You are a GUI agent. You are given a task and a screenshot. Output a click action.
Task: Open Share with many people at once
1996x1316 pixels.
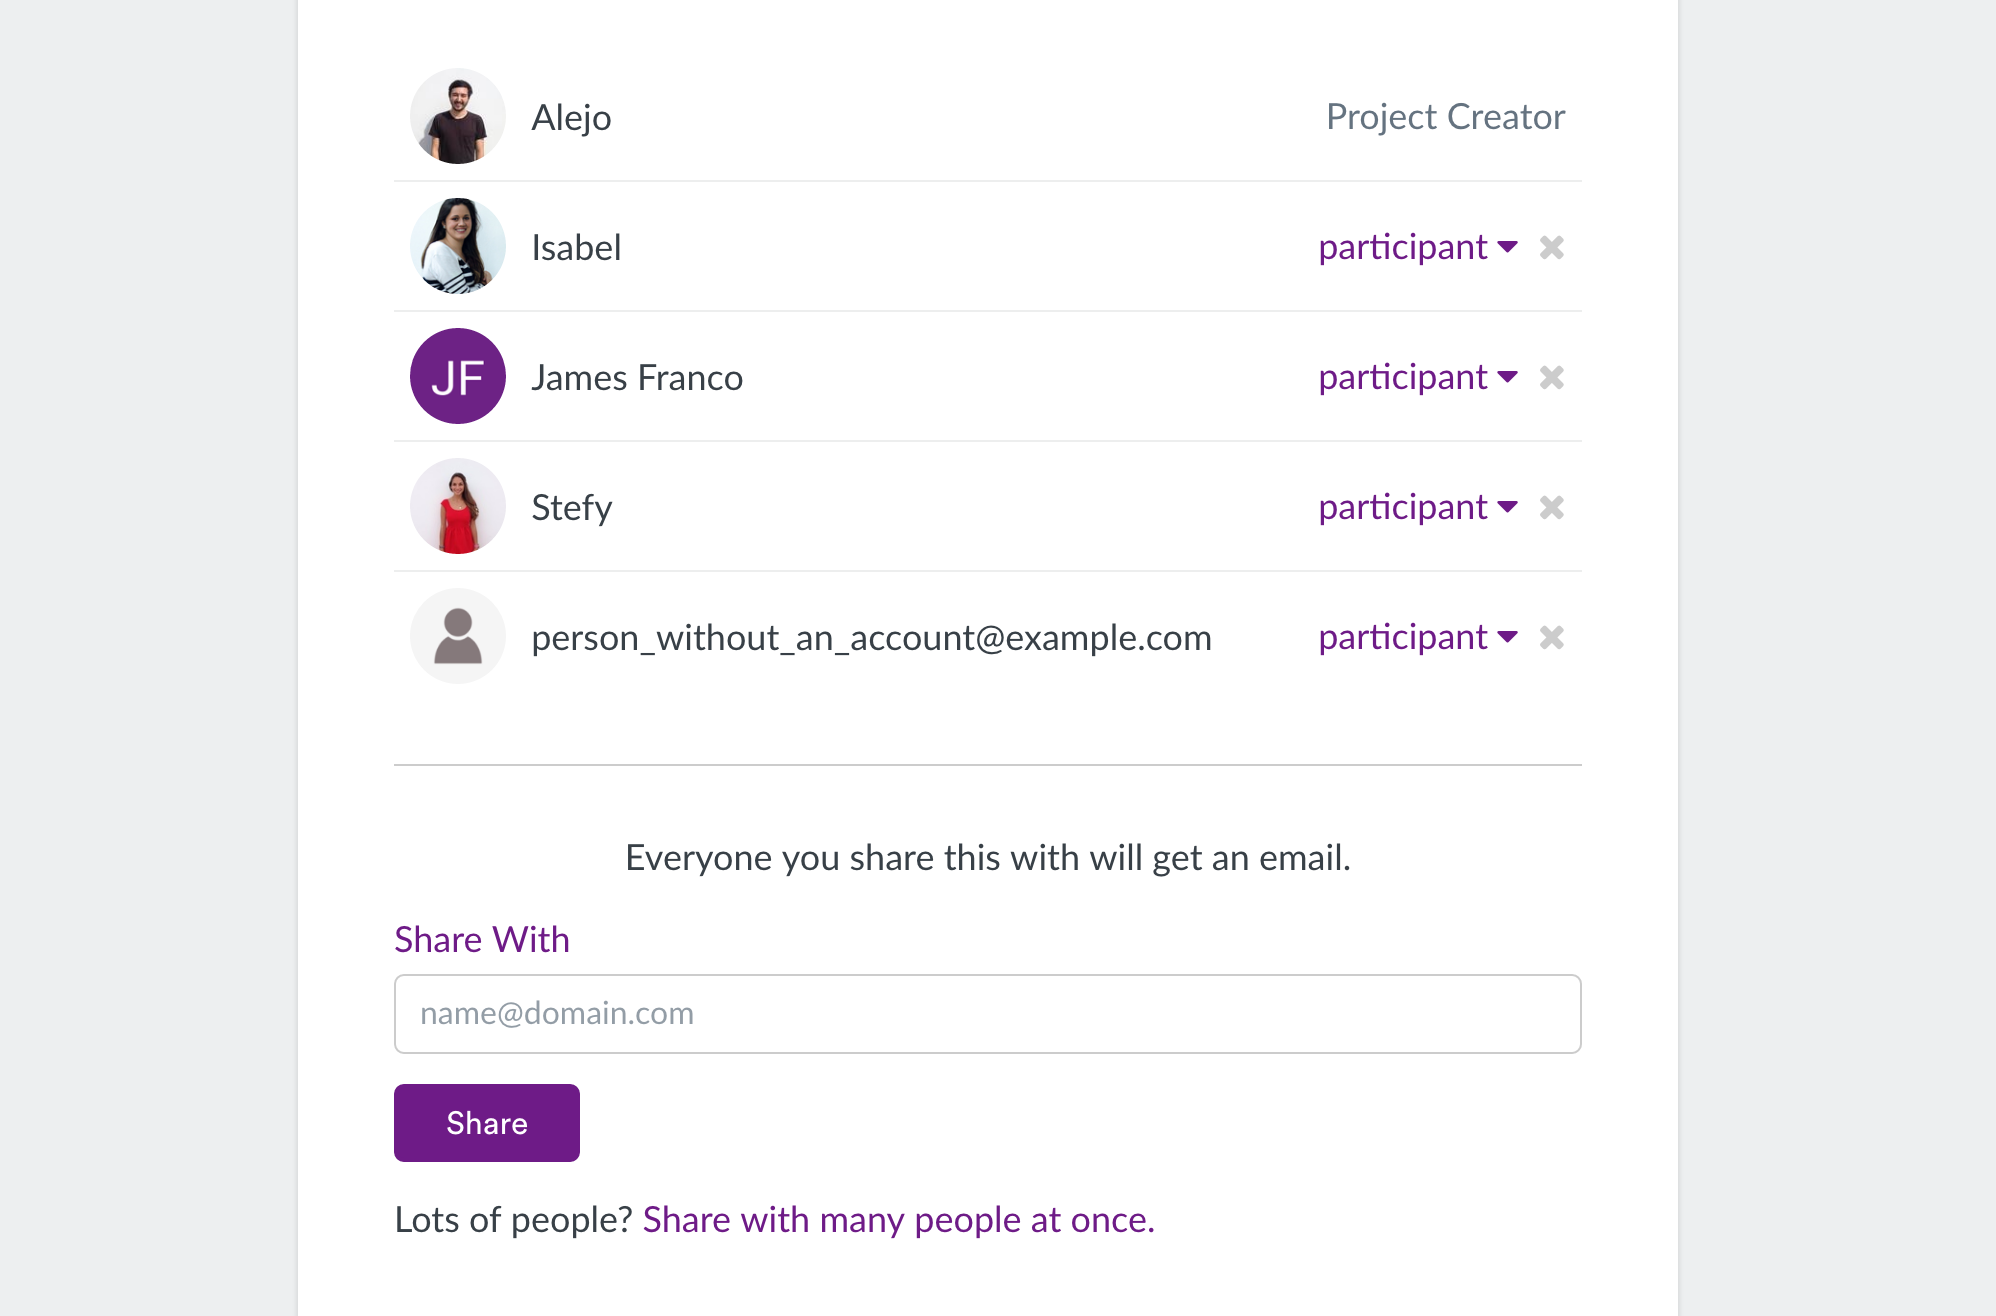898,1220
